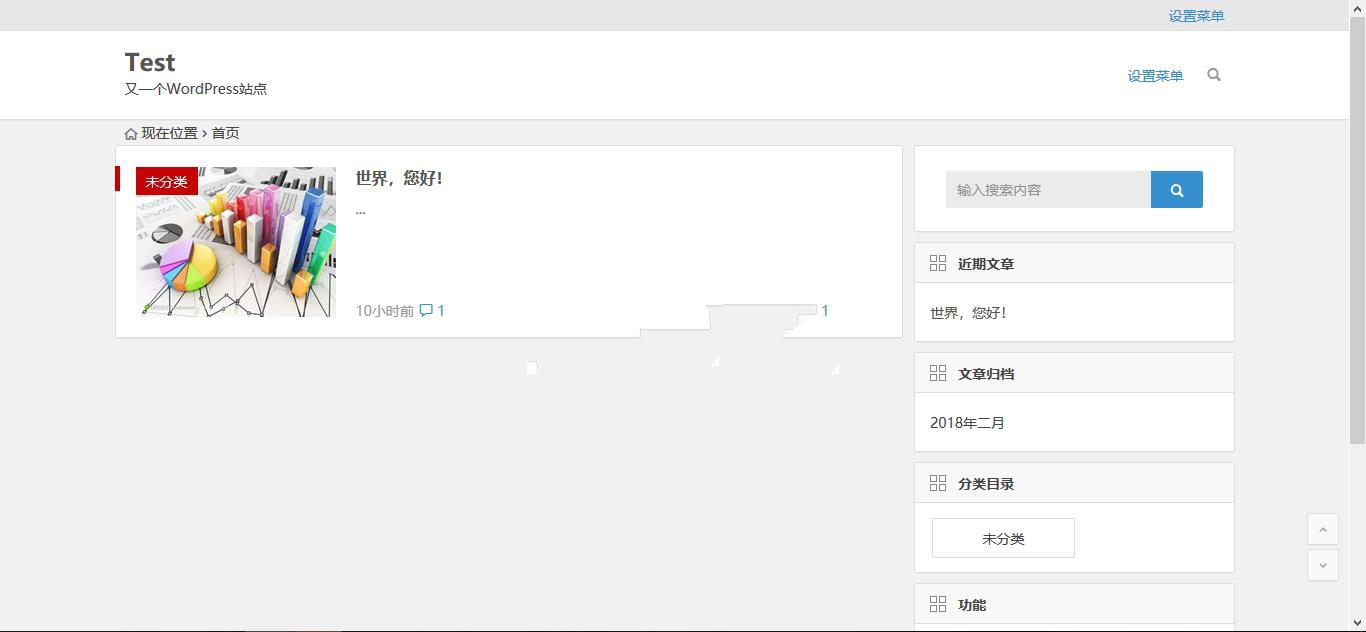This screenshot has width=1366, height=632.
Task: Click the red 未分类 label on the thumbnail
Action: tap(165, 181)
